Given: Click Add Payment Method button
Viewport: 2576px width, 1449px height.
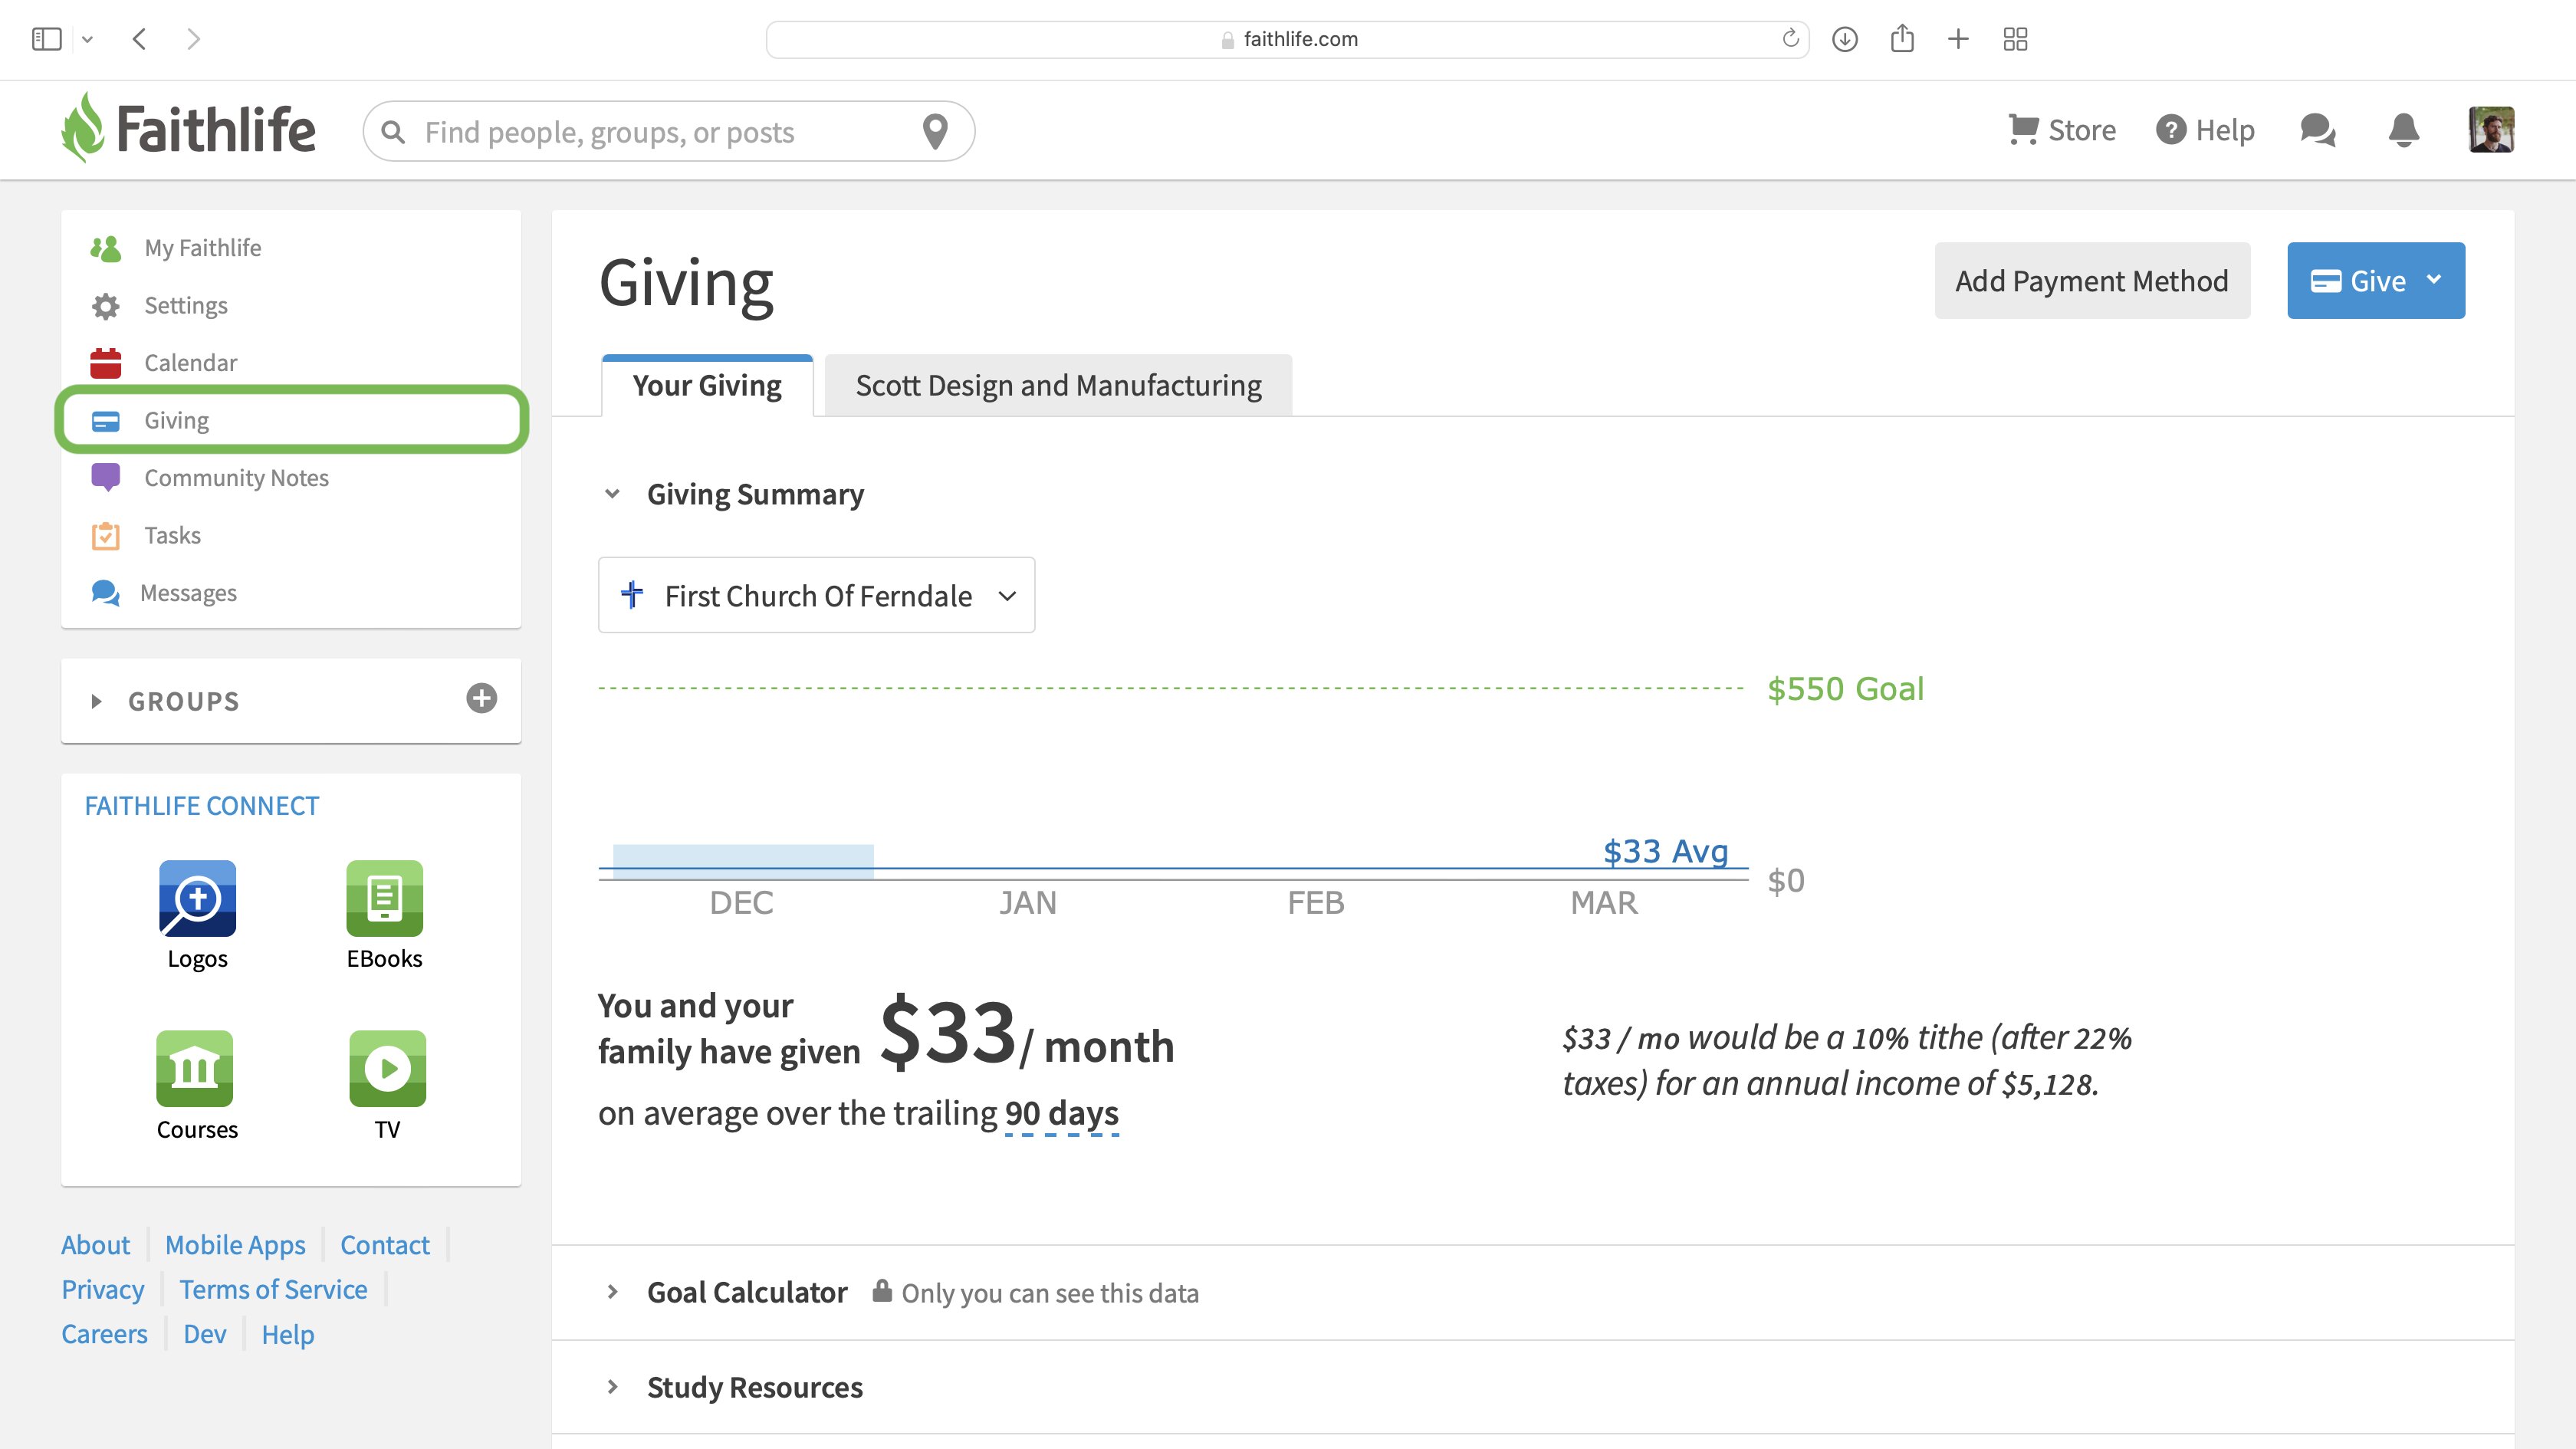Looking at the screenshot, I should pos(2092,280).
